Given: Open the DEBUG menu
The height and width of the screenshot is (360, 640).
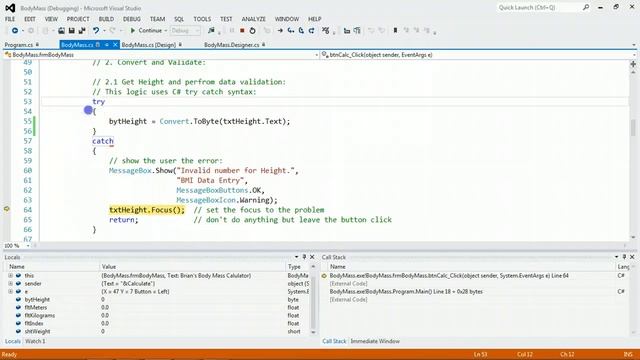Looking at the screenshot, I should coord(132,19).
